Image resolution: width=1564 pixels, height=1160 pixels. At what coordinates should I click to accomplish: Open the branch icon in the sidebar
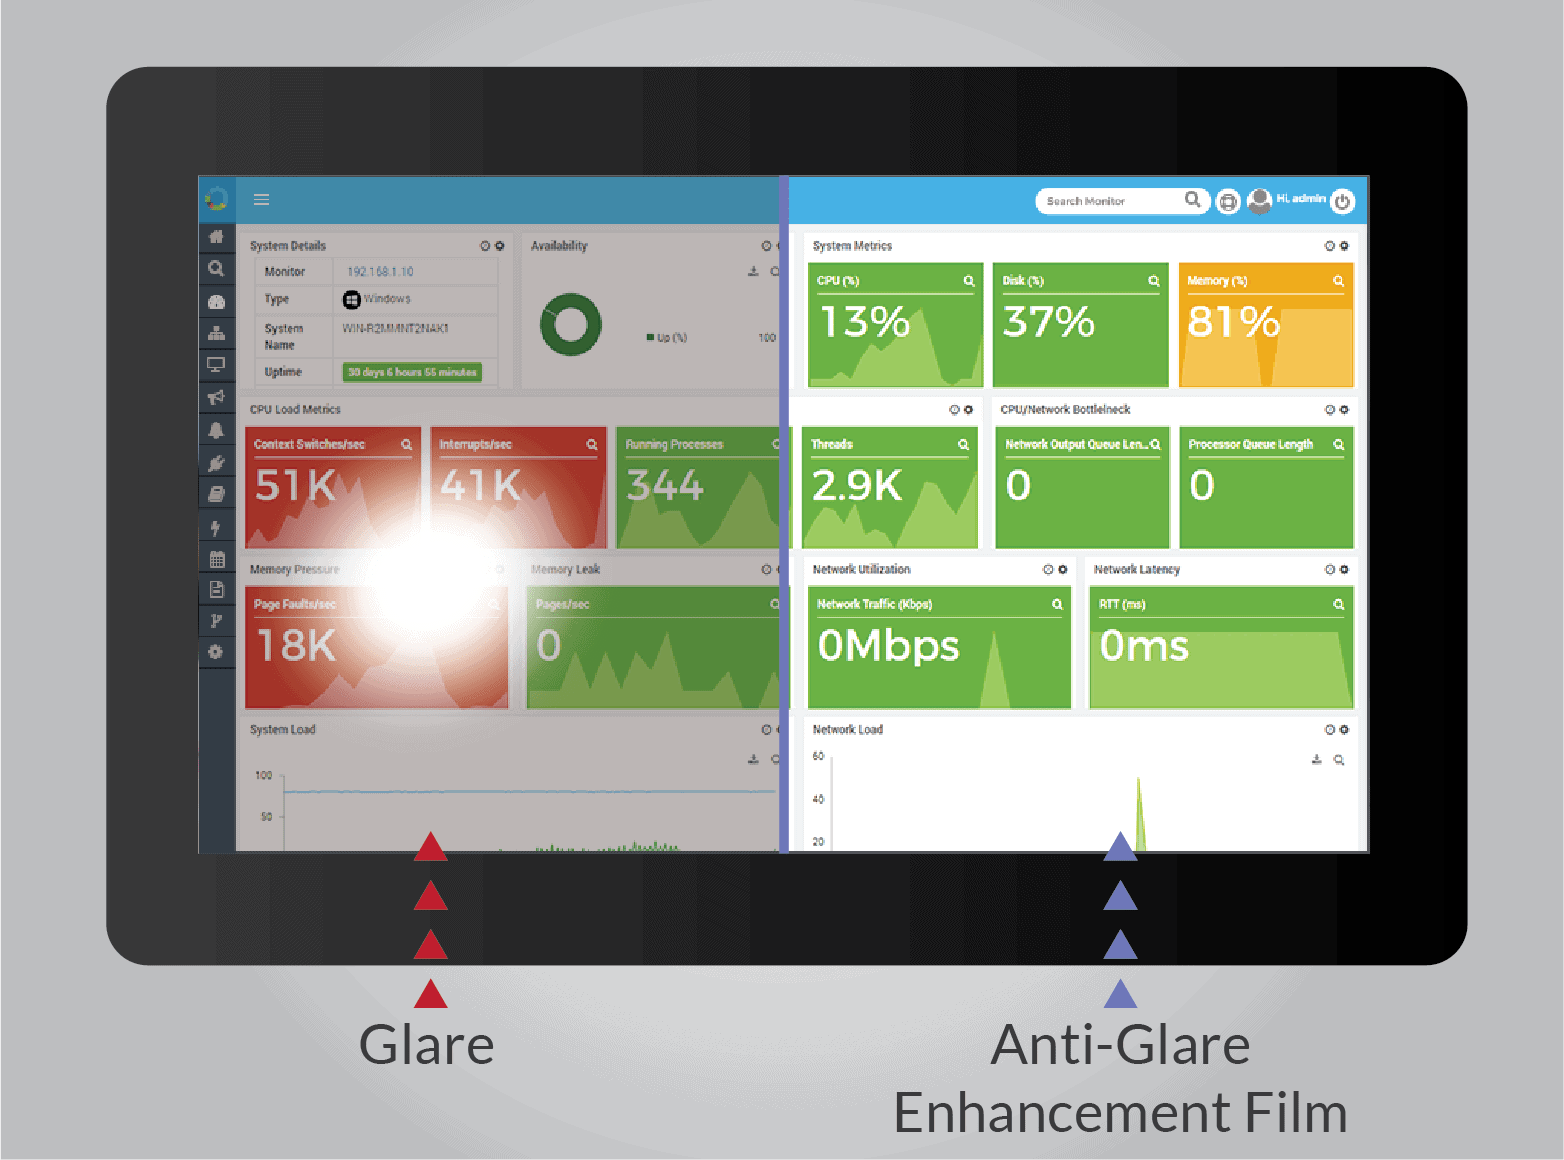[216, 621]
